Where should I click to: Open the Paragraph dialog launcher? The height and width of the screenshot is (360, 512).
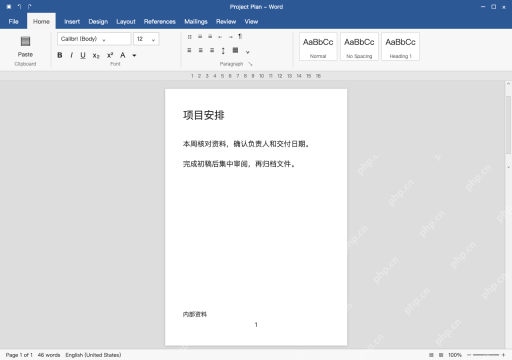click(250, 64)
